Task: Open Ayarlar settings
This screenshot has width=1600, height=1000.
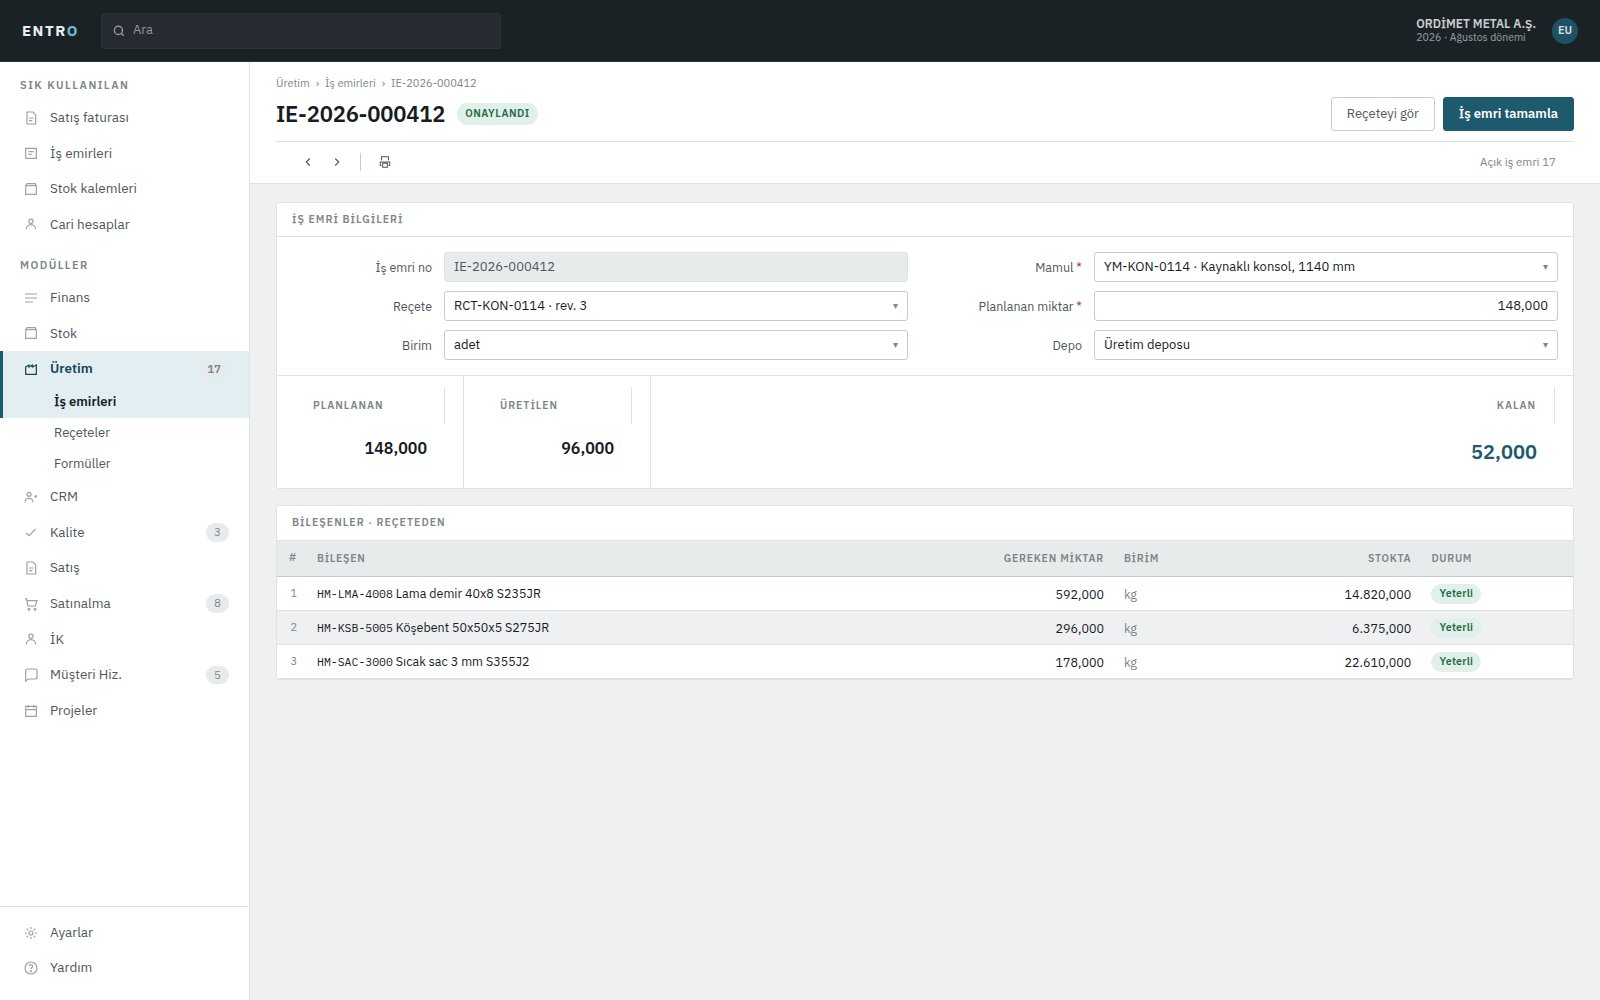Action: tap(125, 932)
